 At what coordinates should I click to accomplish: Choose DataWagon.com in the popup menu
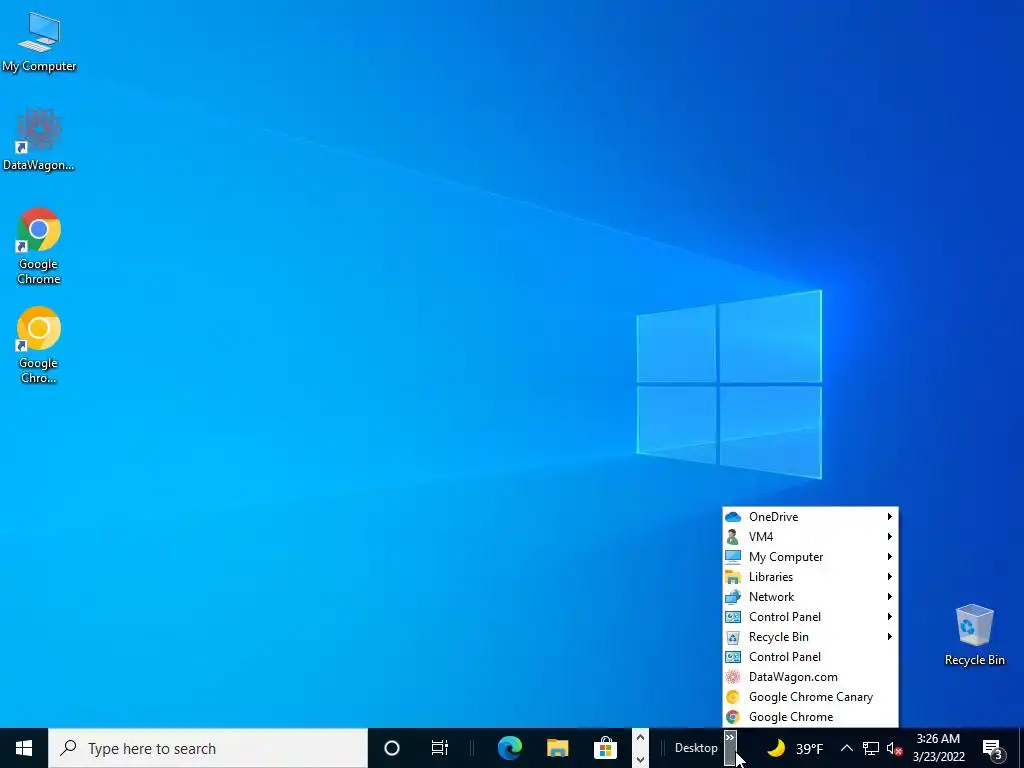(810, 677)
